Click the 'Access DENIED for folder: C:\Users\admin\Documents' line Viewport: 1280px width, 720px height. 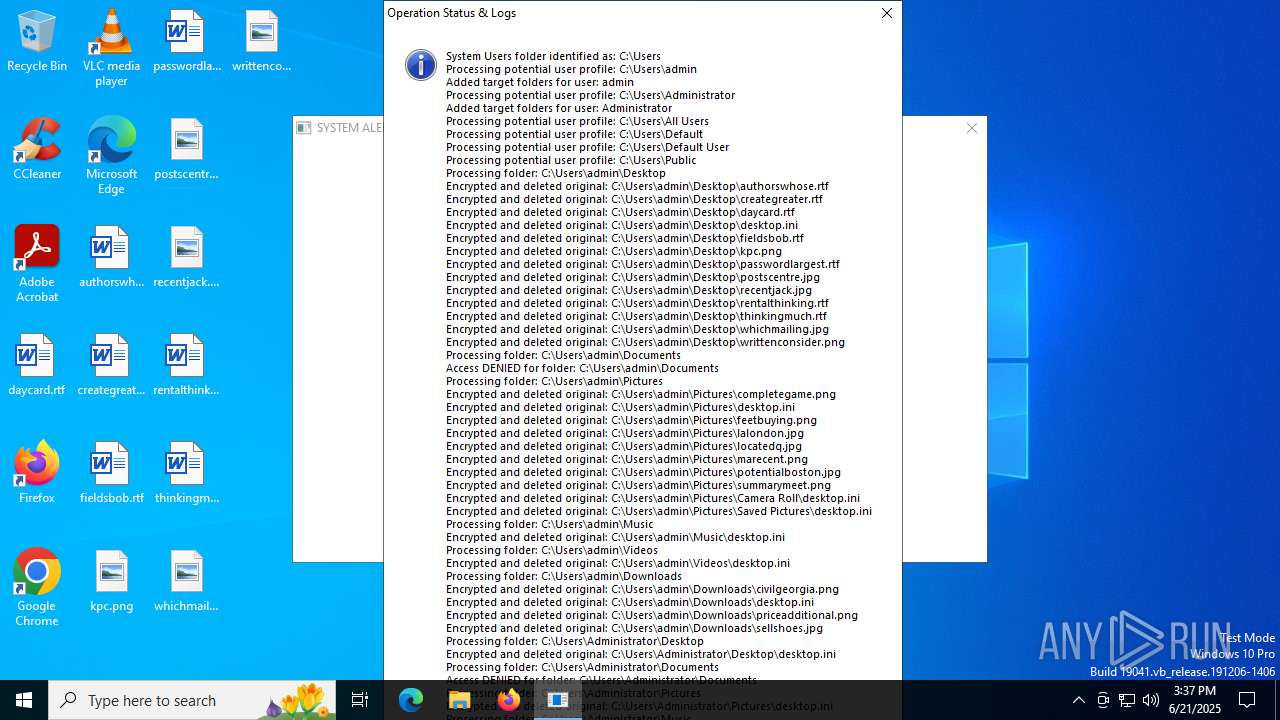pyautogui.click(x=582, y=368)
